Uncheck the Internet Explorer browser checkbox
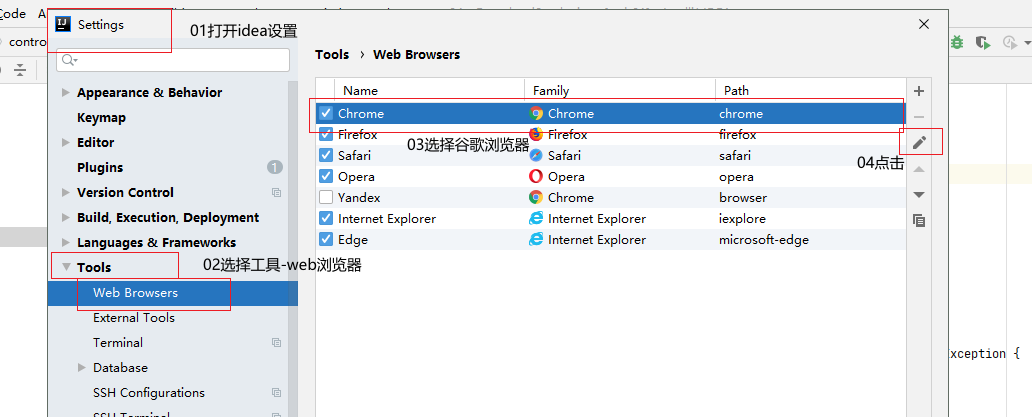Image resolution: width=1032 pixels, height=417 pixels. coord(326,218)
